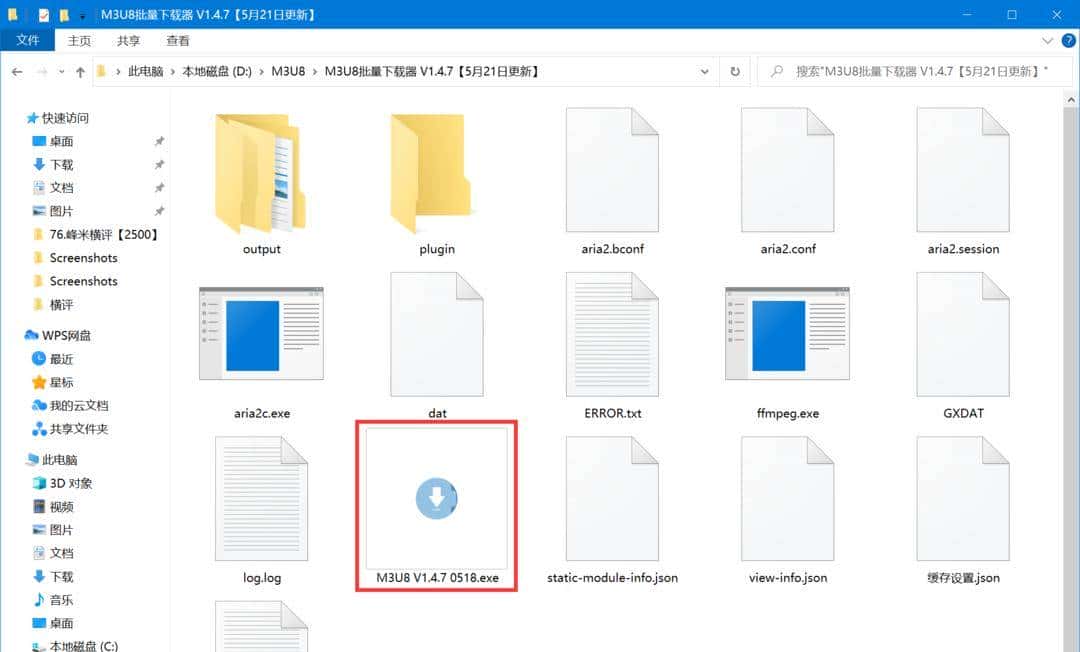Open 最近 under WPS网盘
1080x652 pixels.
61,359
